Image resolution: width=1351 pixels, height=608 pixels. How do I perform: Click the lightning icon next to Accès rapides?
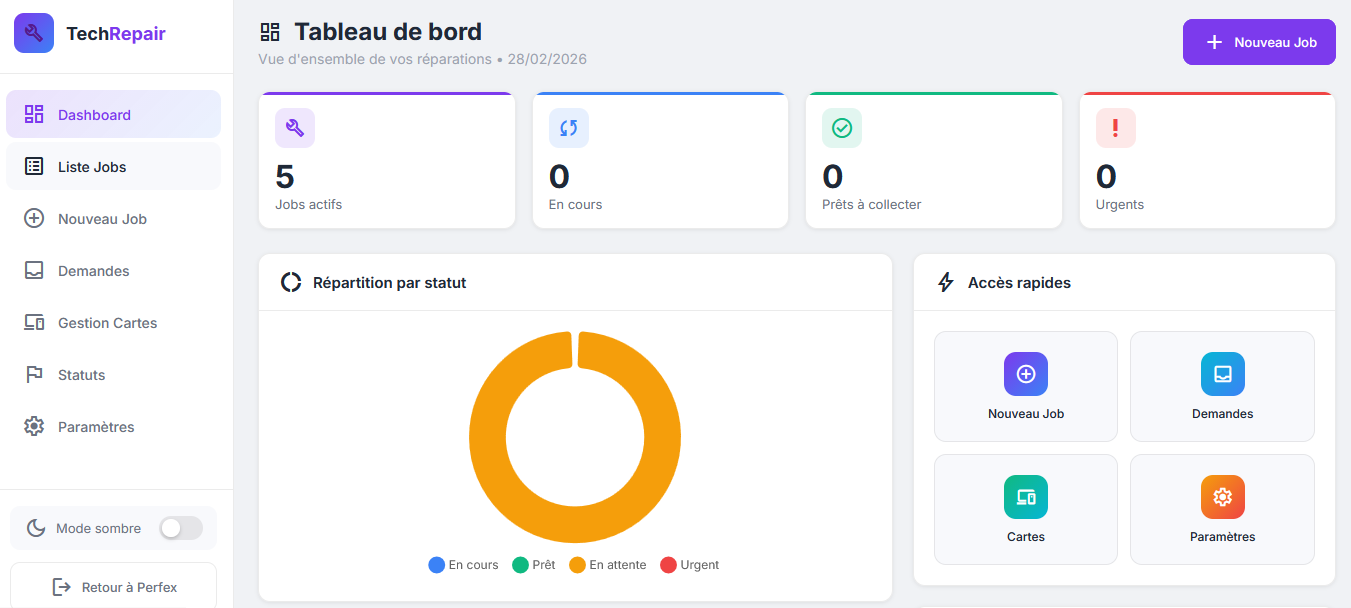[945, 282]
